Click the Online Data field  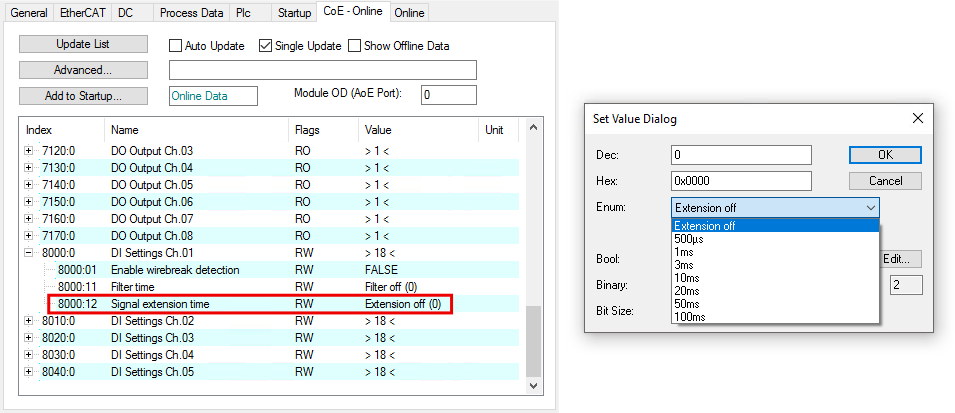(213, 96)
